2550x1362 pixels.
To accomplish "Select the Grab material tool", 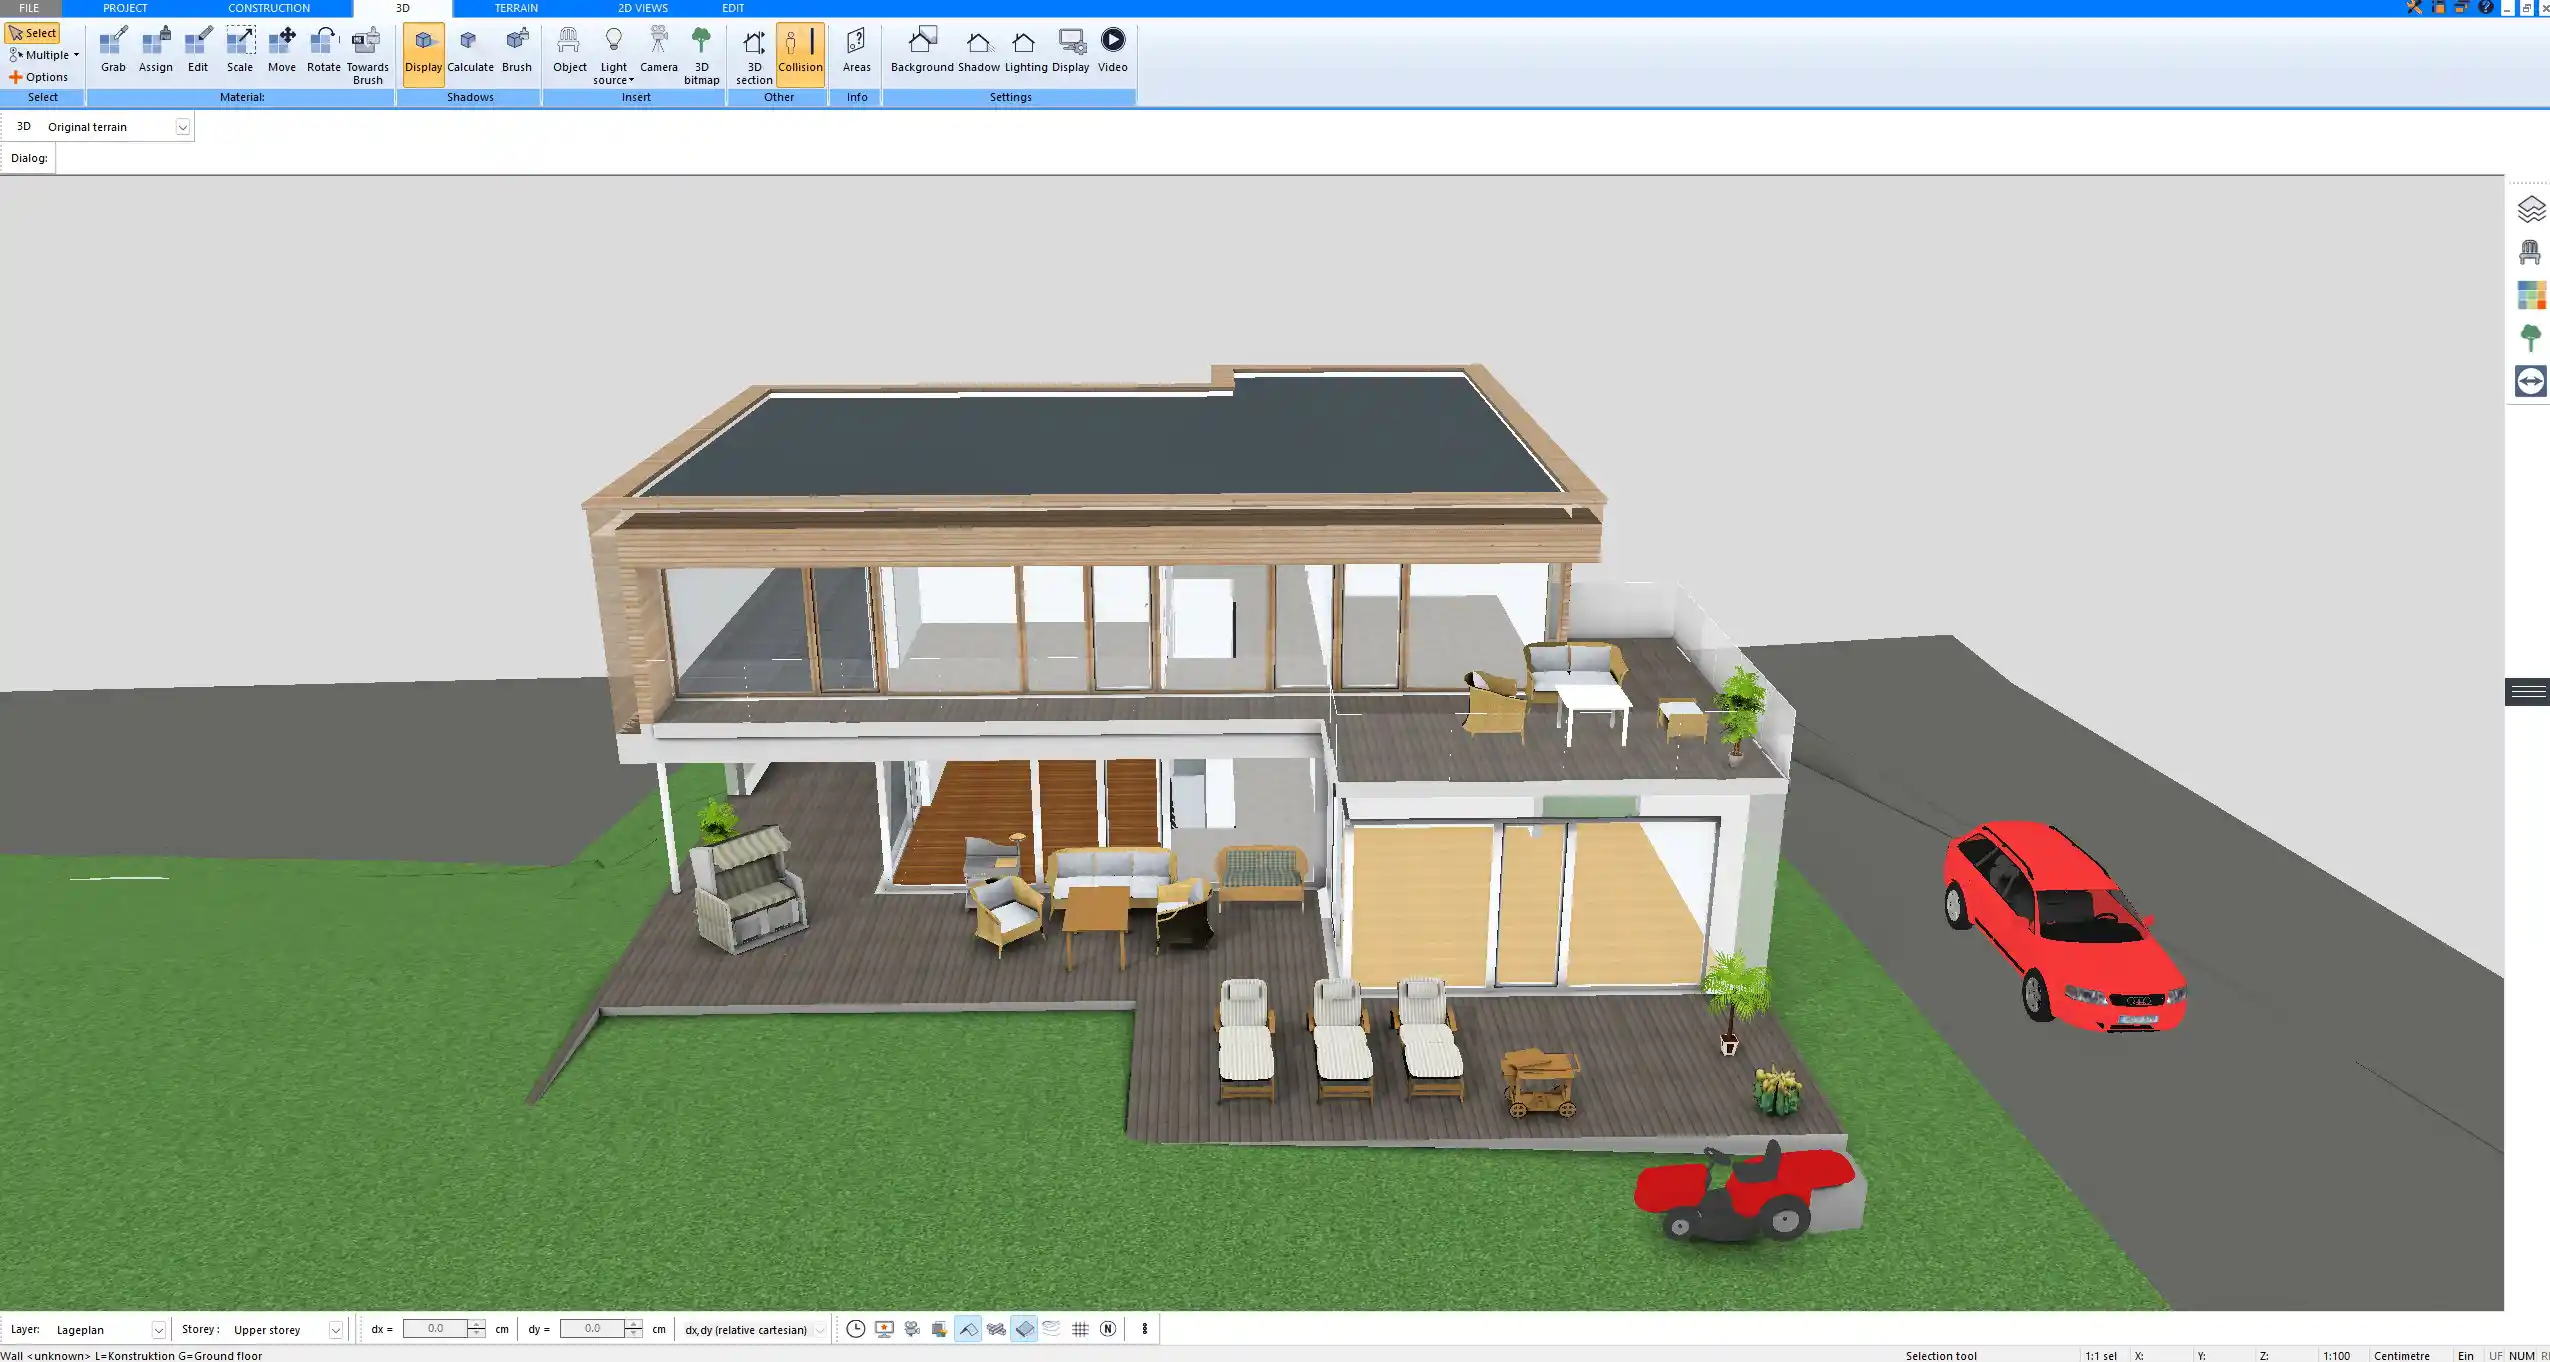I will tap(112, 47).
